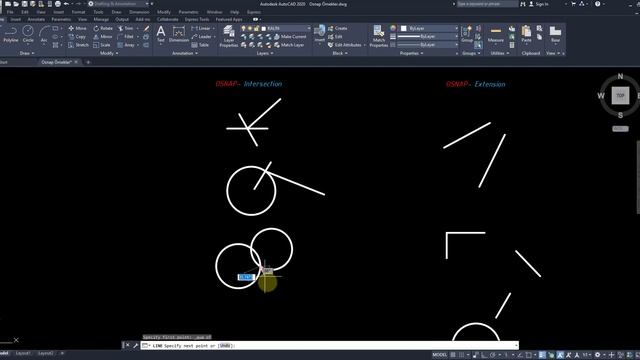This screenshot has height=360, width=640.
Task: Click the Undo arrow in quick access toolbar
Action: tap(66, 4)
